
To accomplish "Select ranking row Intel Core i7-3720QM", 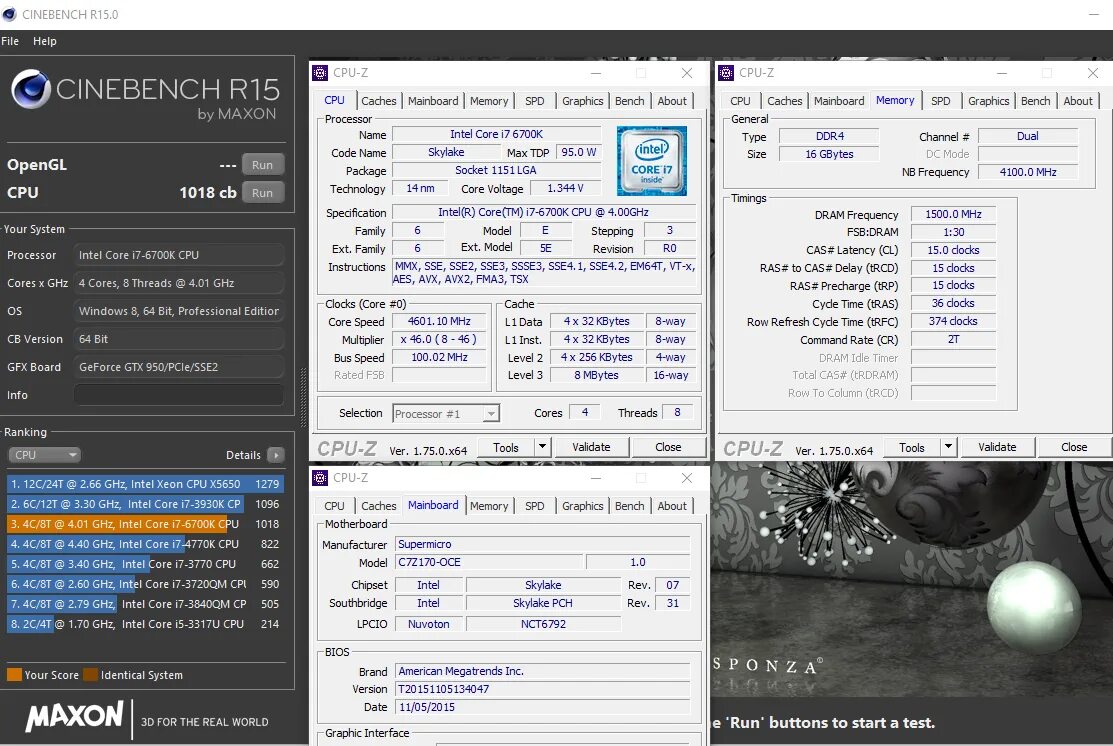I will (146, 583).
